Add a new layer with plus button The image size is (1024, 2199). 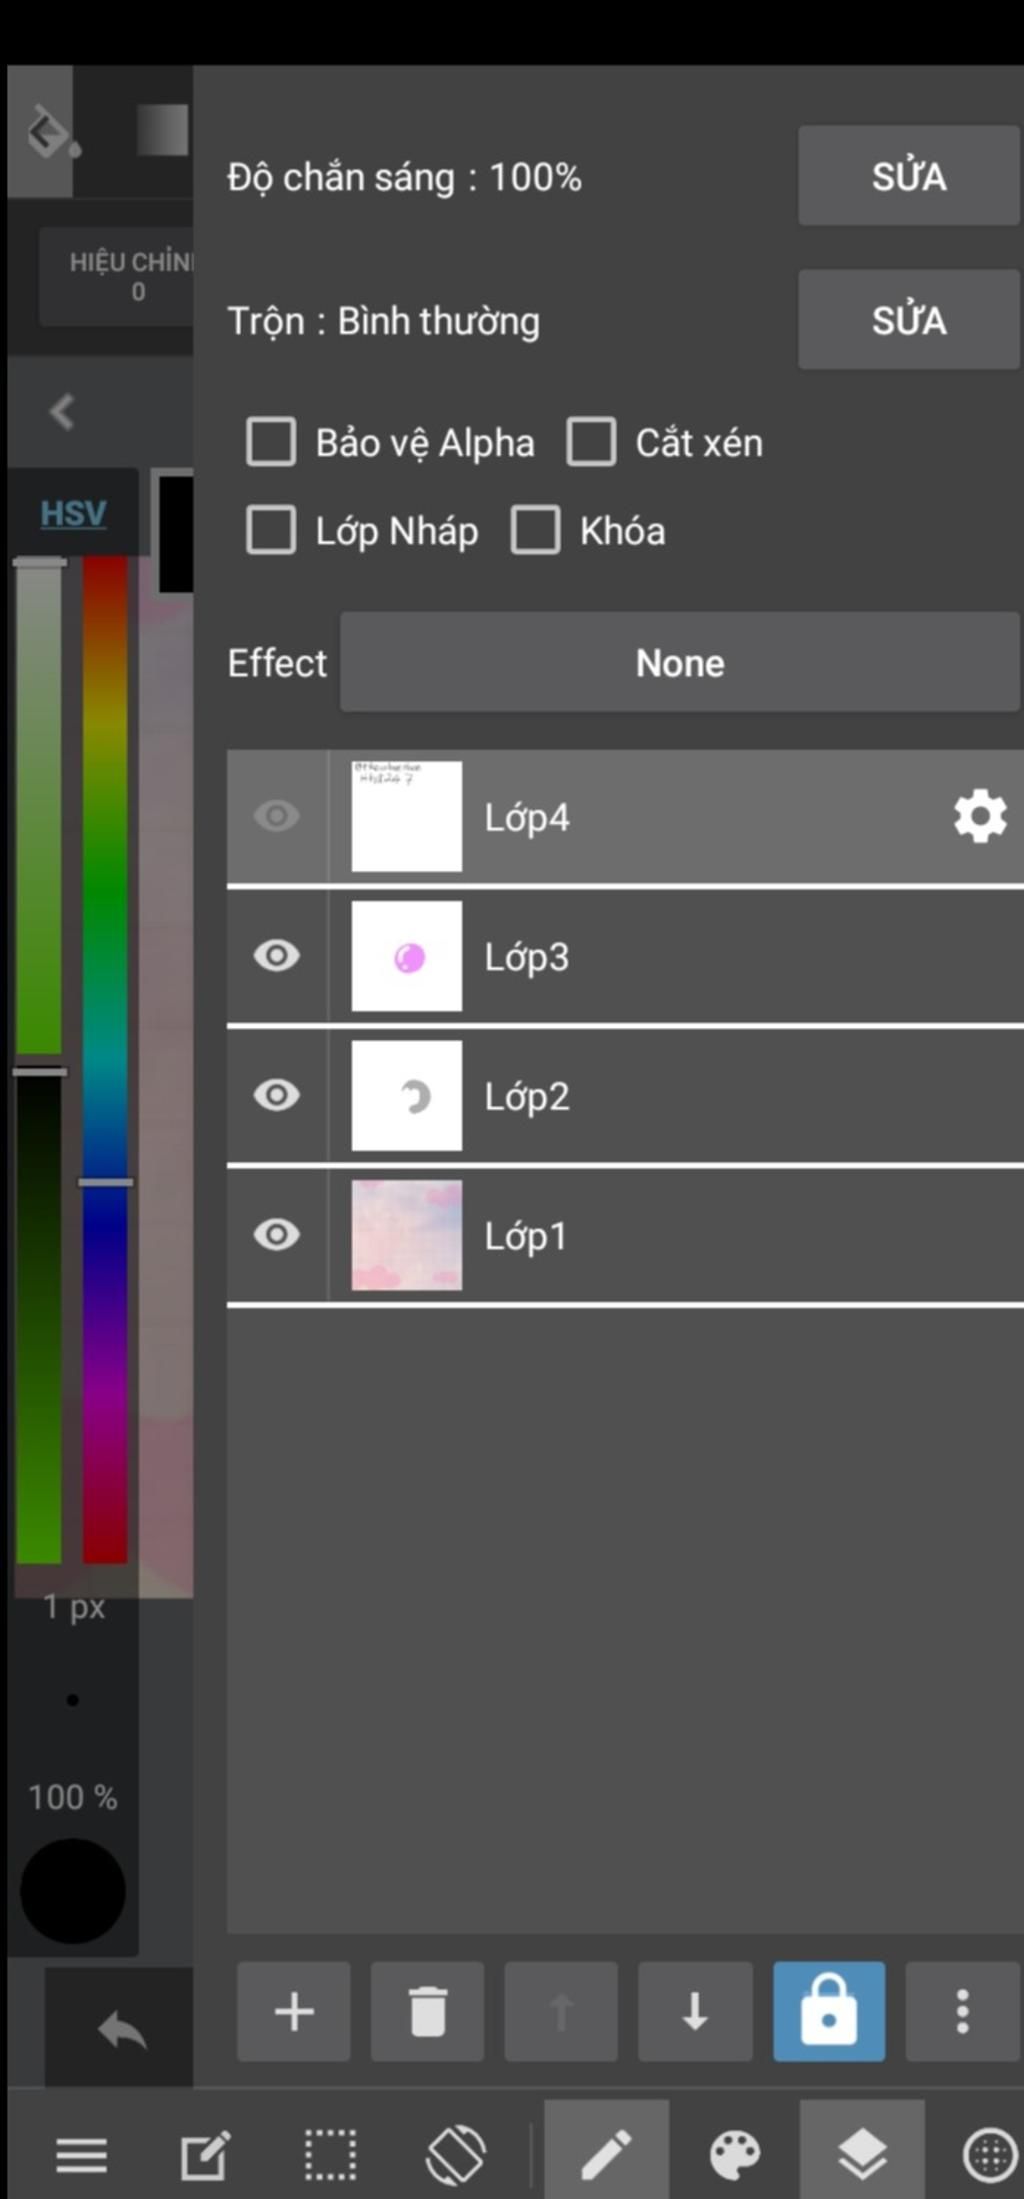tap(294, 2011)
